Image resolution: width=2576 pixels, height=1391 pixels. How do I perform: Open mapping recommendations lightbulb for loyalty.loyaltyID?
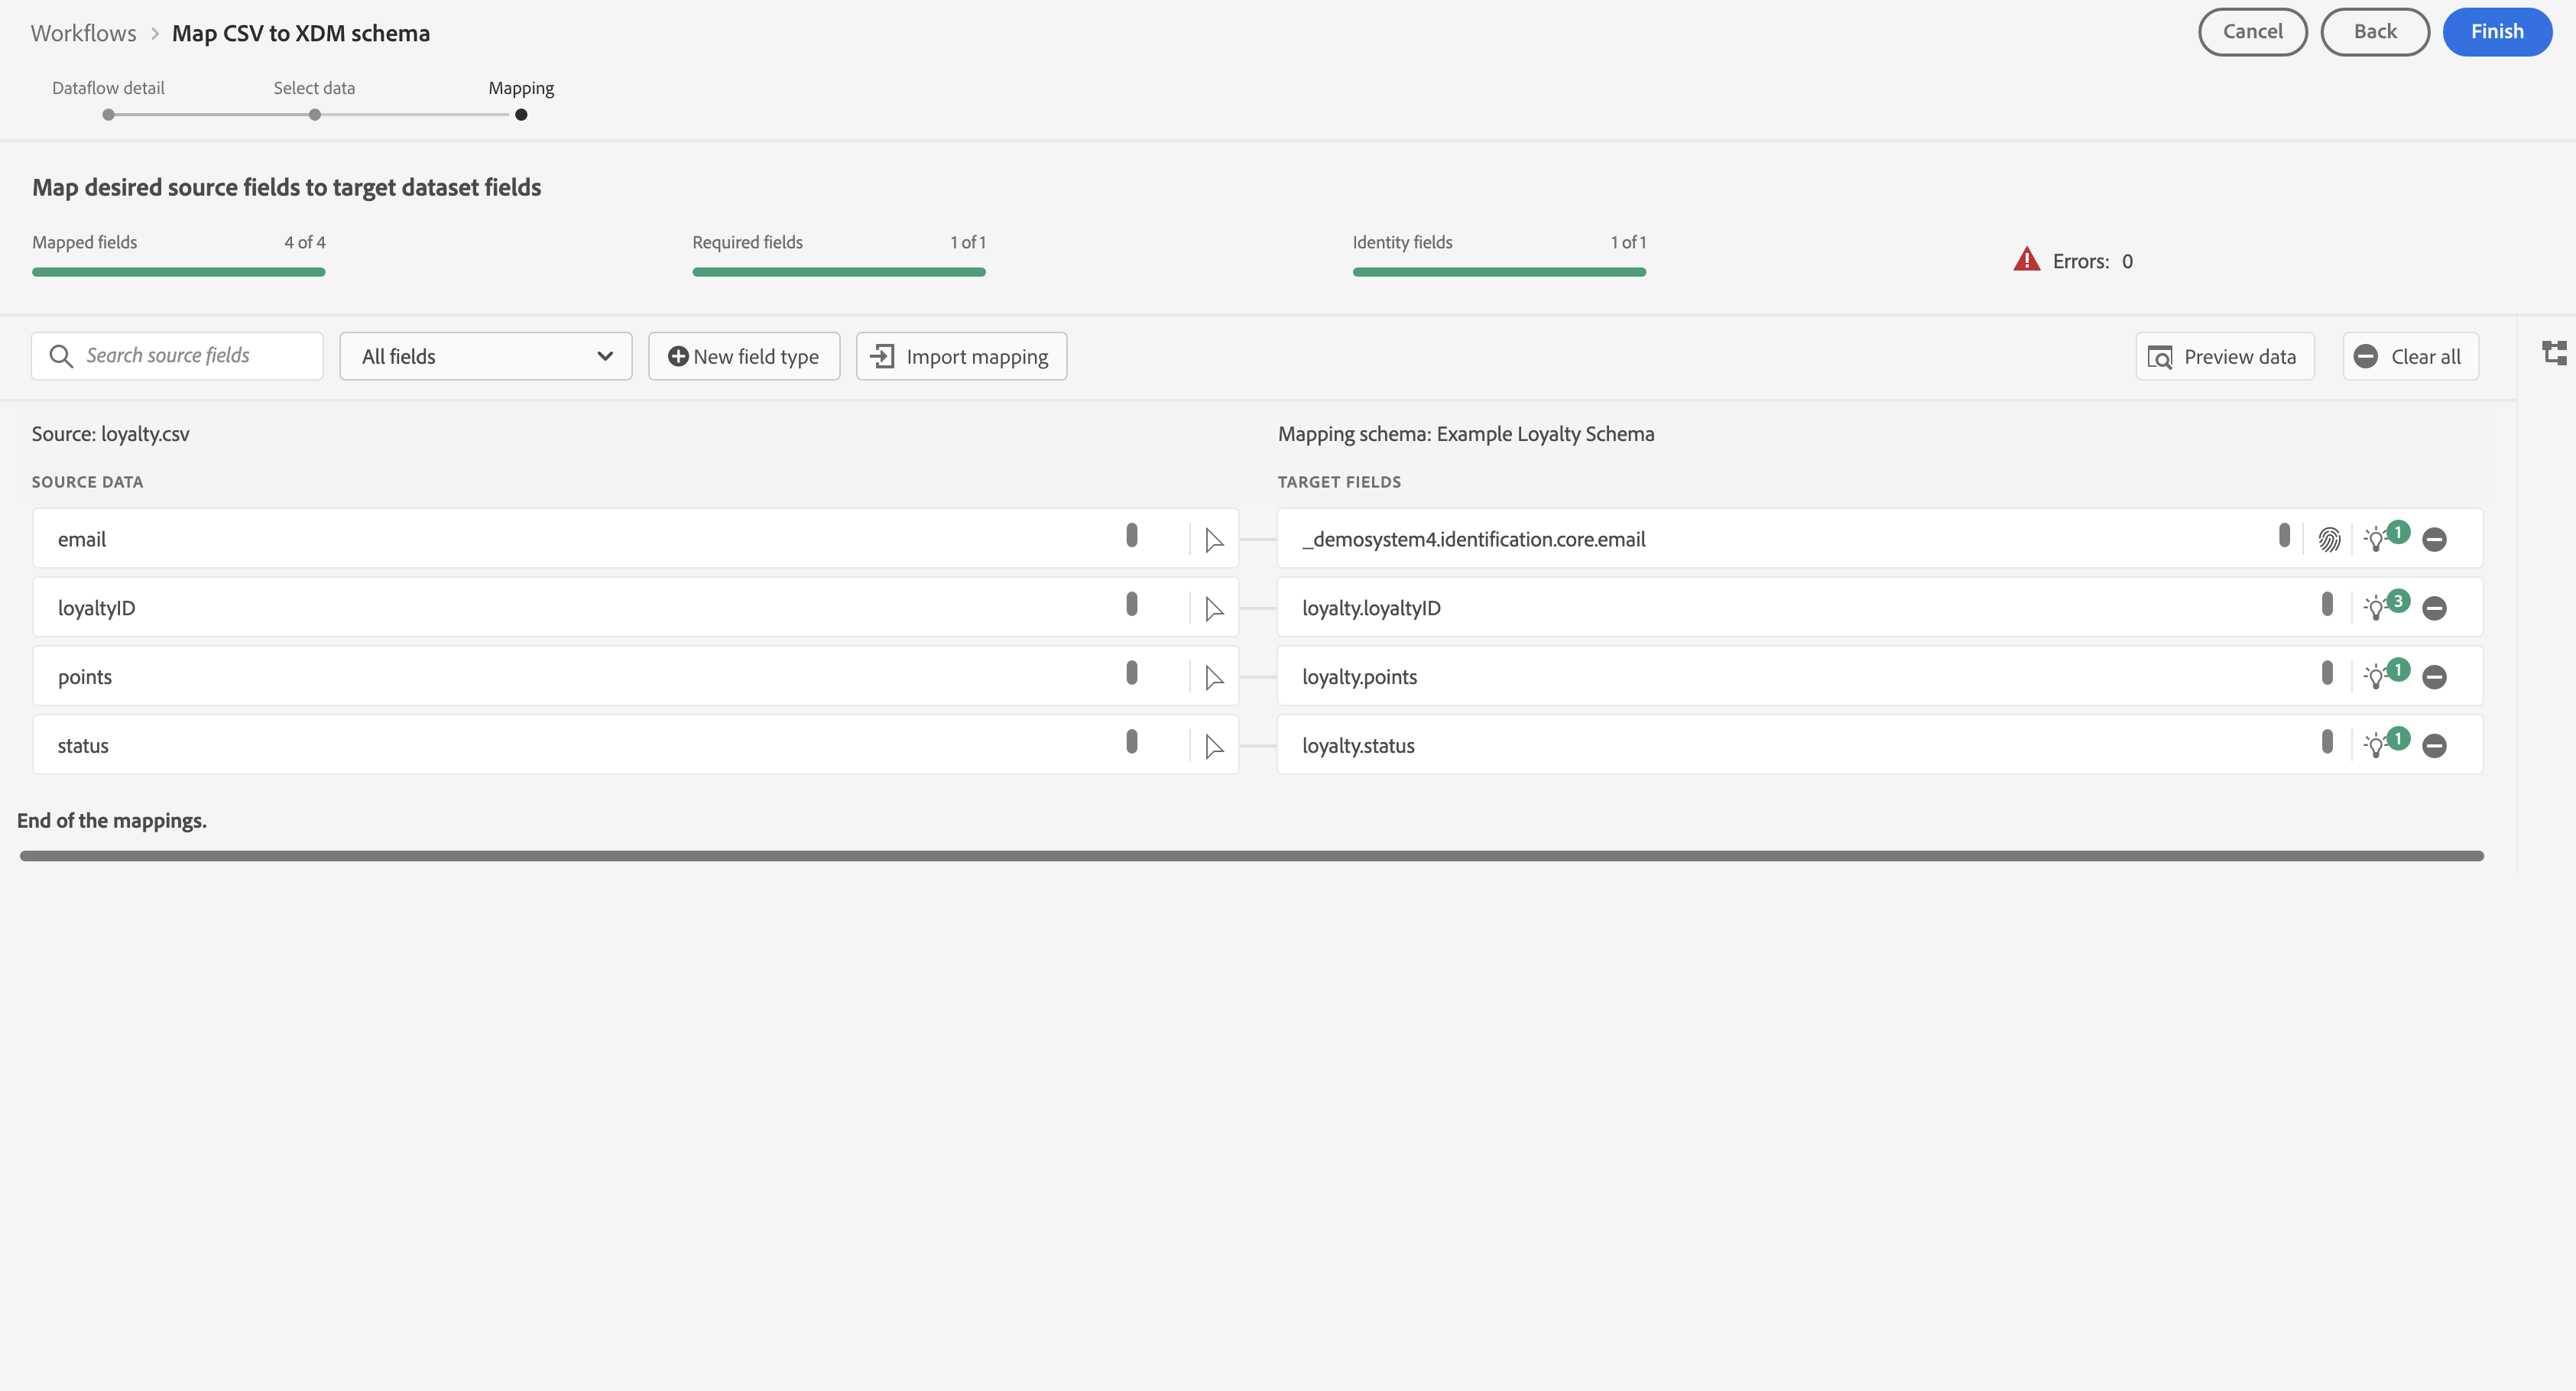coord(2377,608)
